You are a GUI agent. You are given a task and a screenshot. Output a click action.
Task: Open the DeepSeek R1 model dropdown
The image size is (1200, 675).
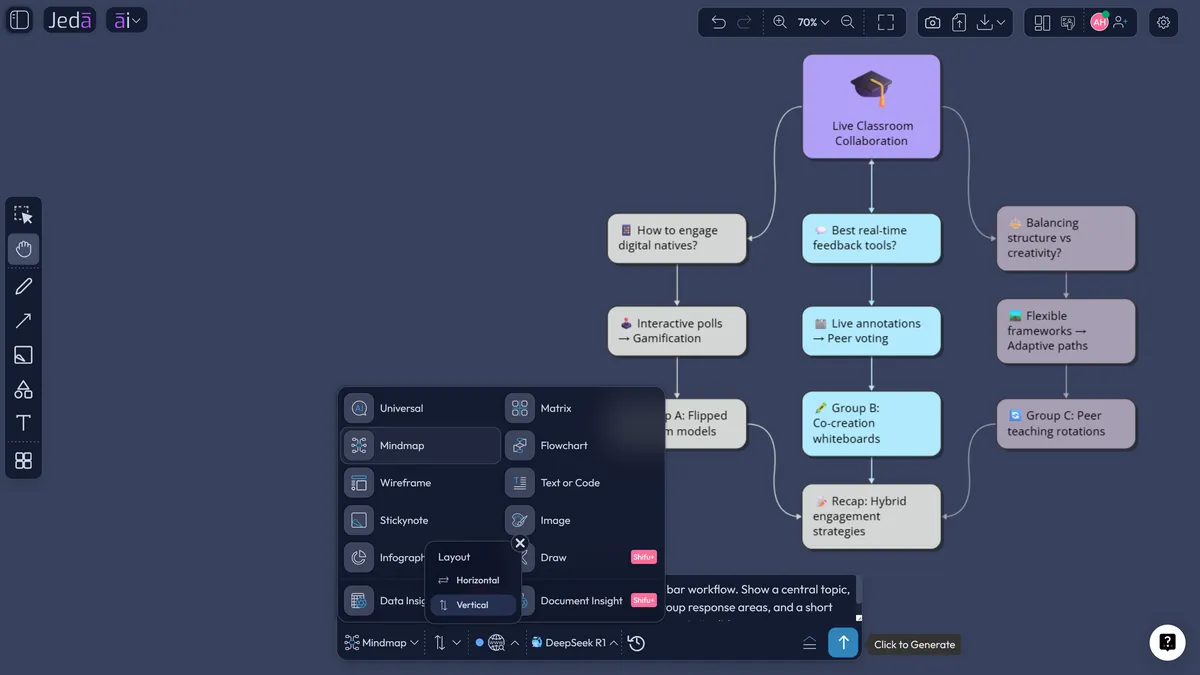point(574,643)
